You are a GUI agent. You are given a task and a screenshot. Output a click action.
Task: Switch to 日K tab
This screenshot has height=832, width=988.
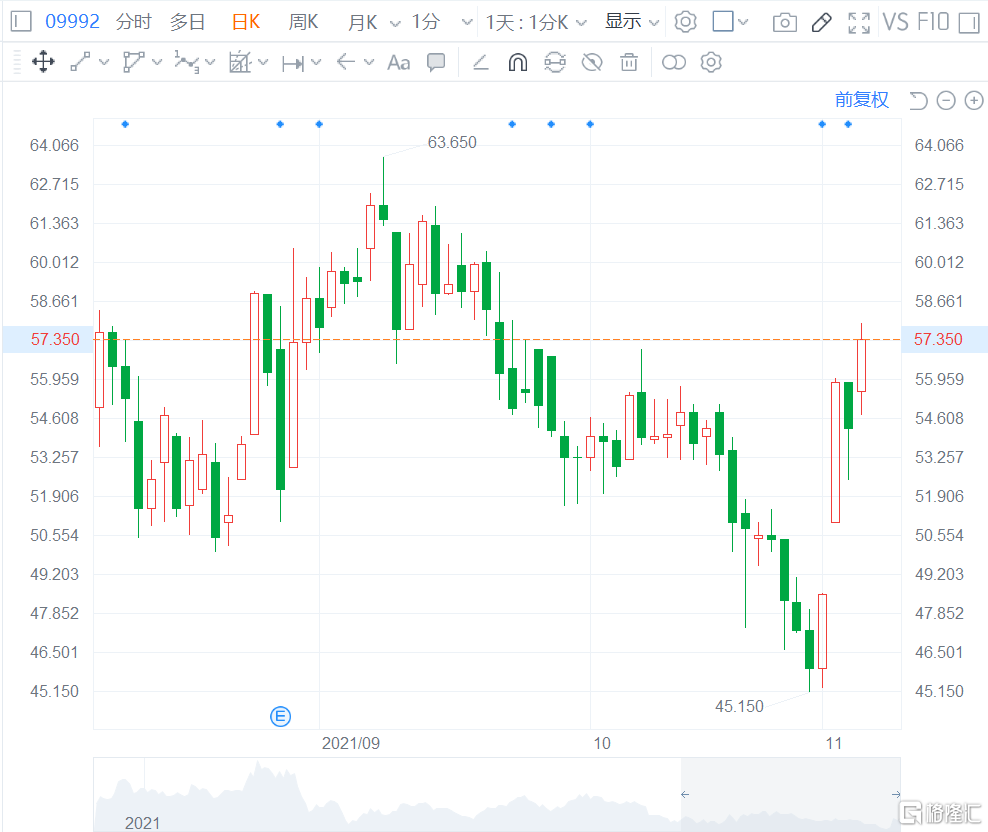(245, 22)
